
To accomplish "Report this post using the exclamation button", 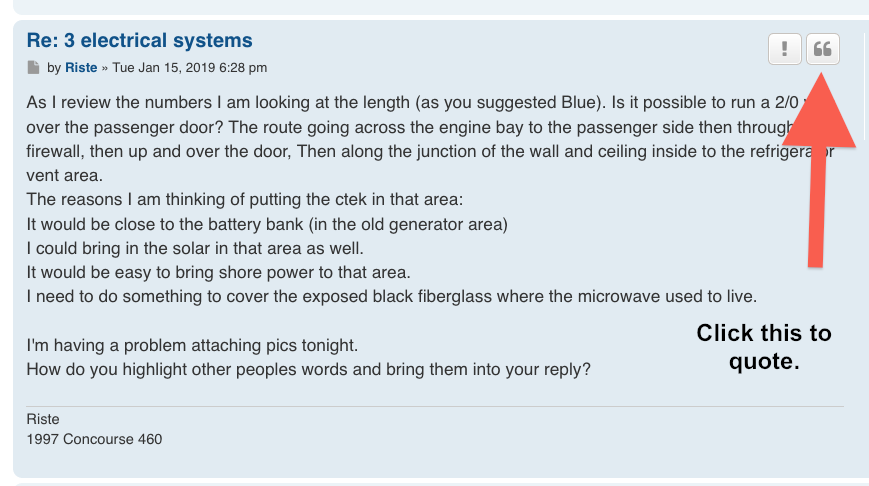I will [x=784, y=49].
